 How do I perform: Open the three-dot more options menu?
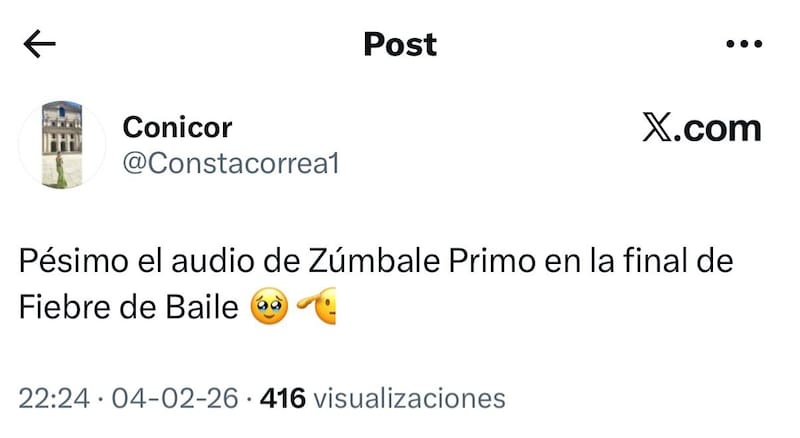(744, 44)
